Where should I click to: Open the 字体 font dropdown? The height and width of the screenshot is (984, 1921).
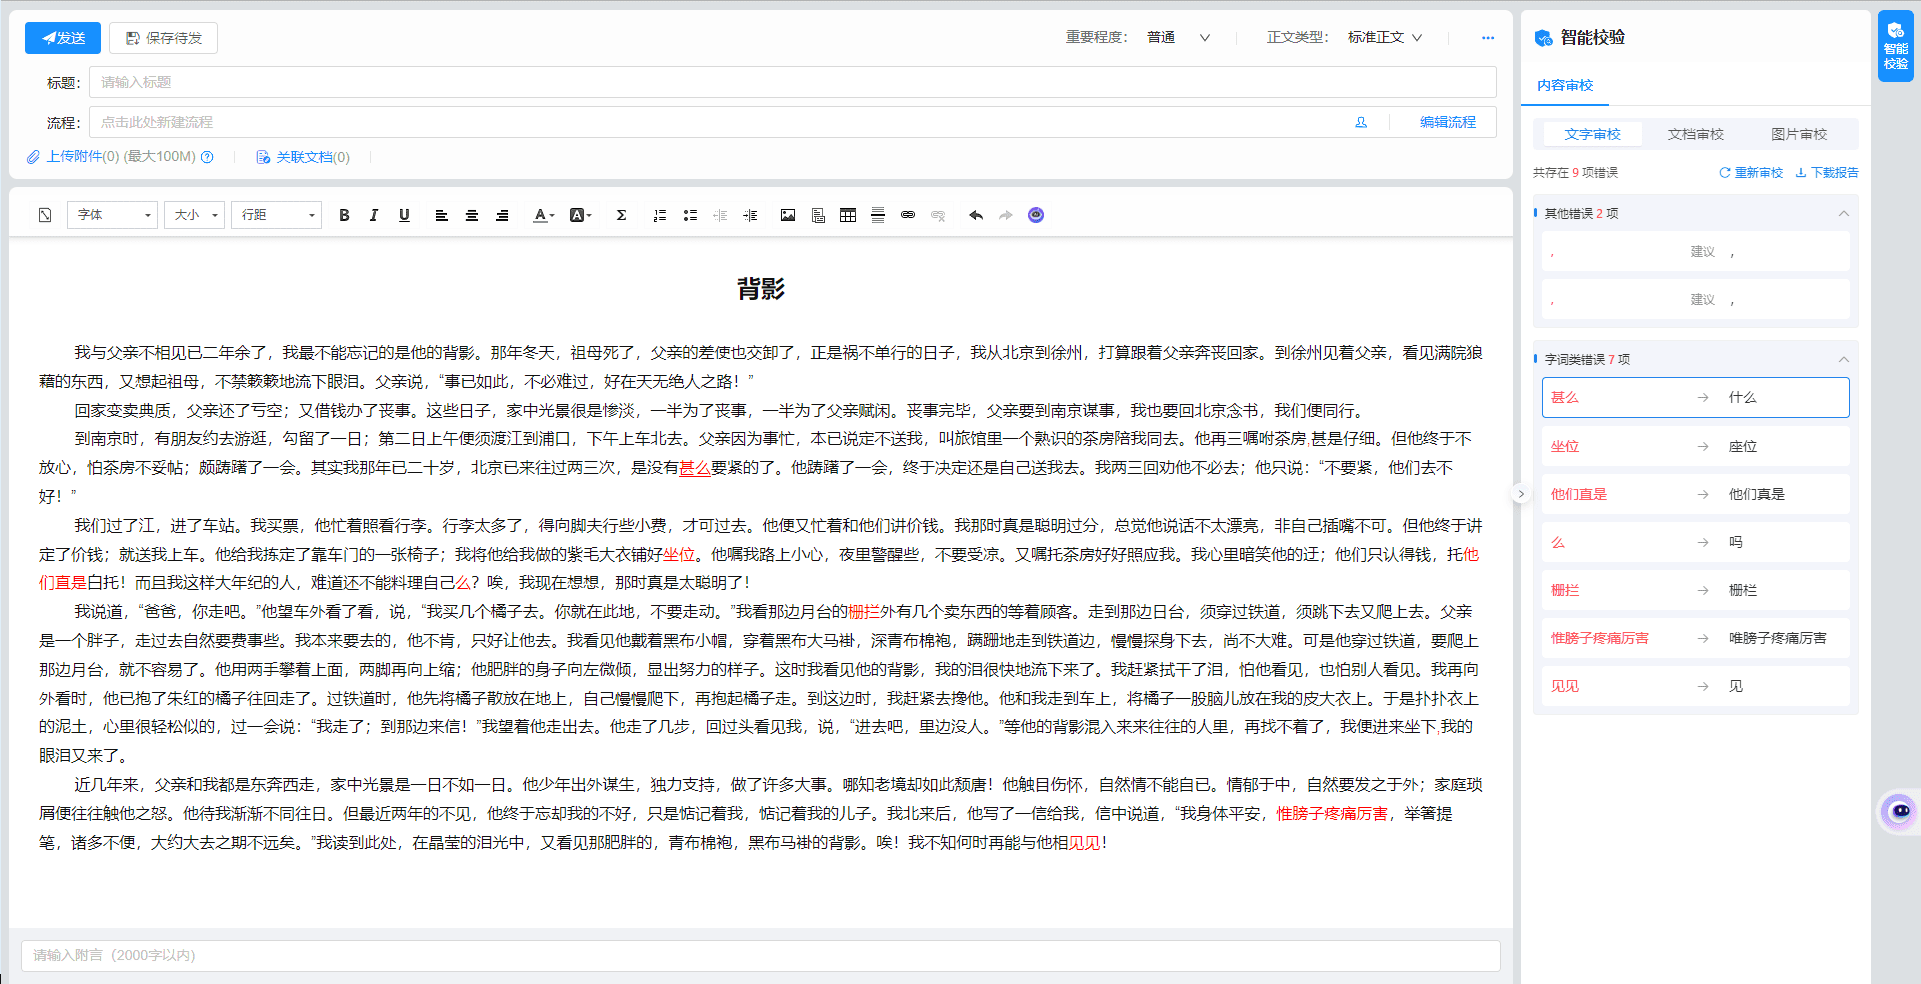112,215
